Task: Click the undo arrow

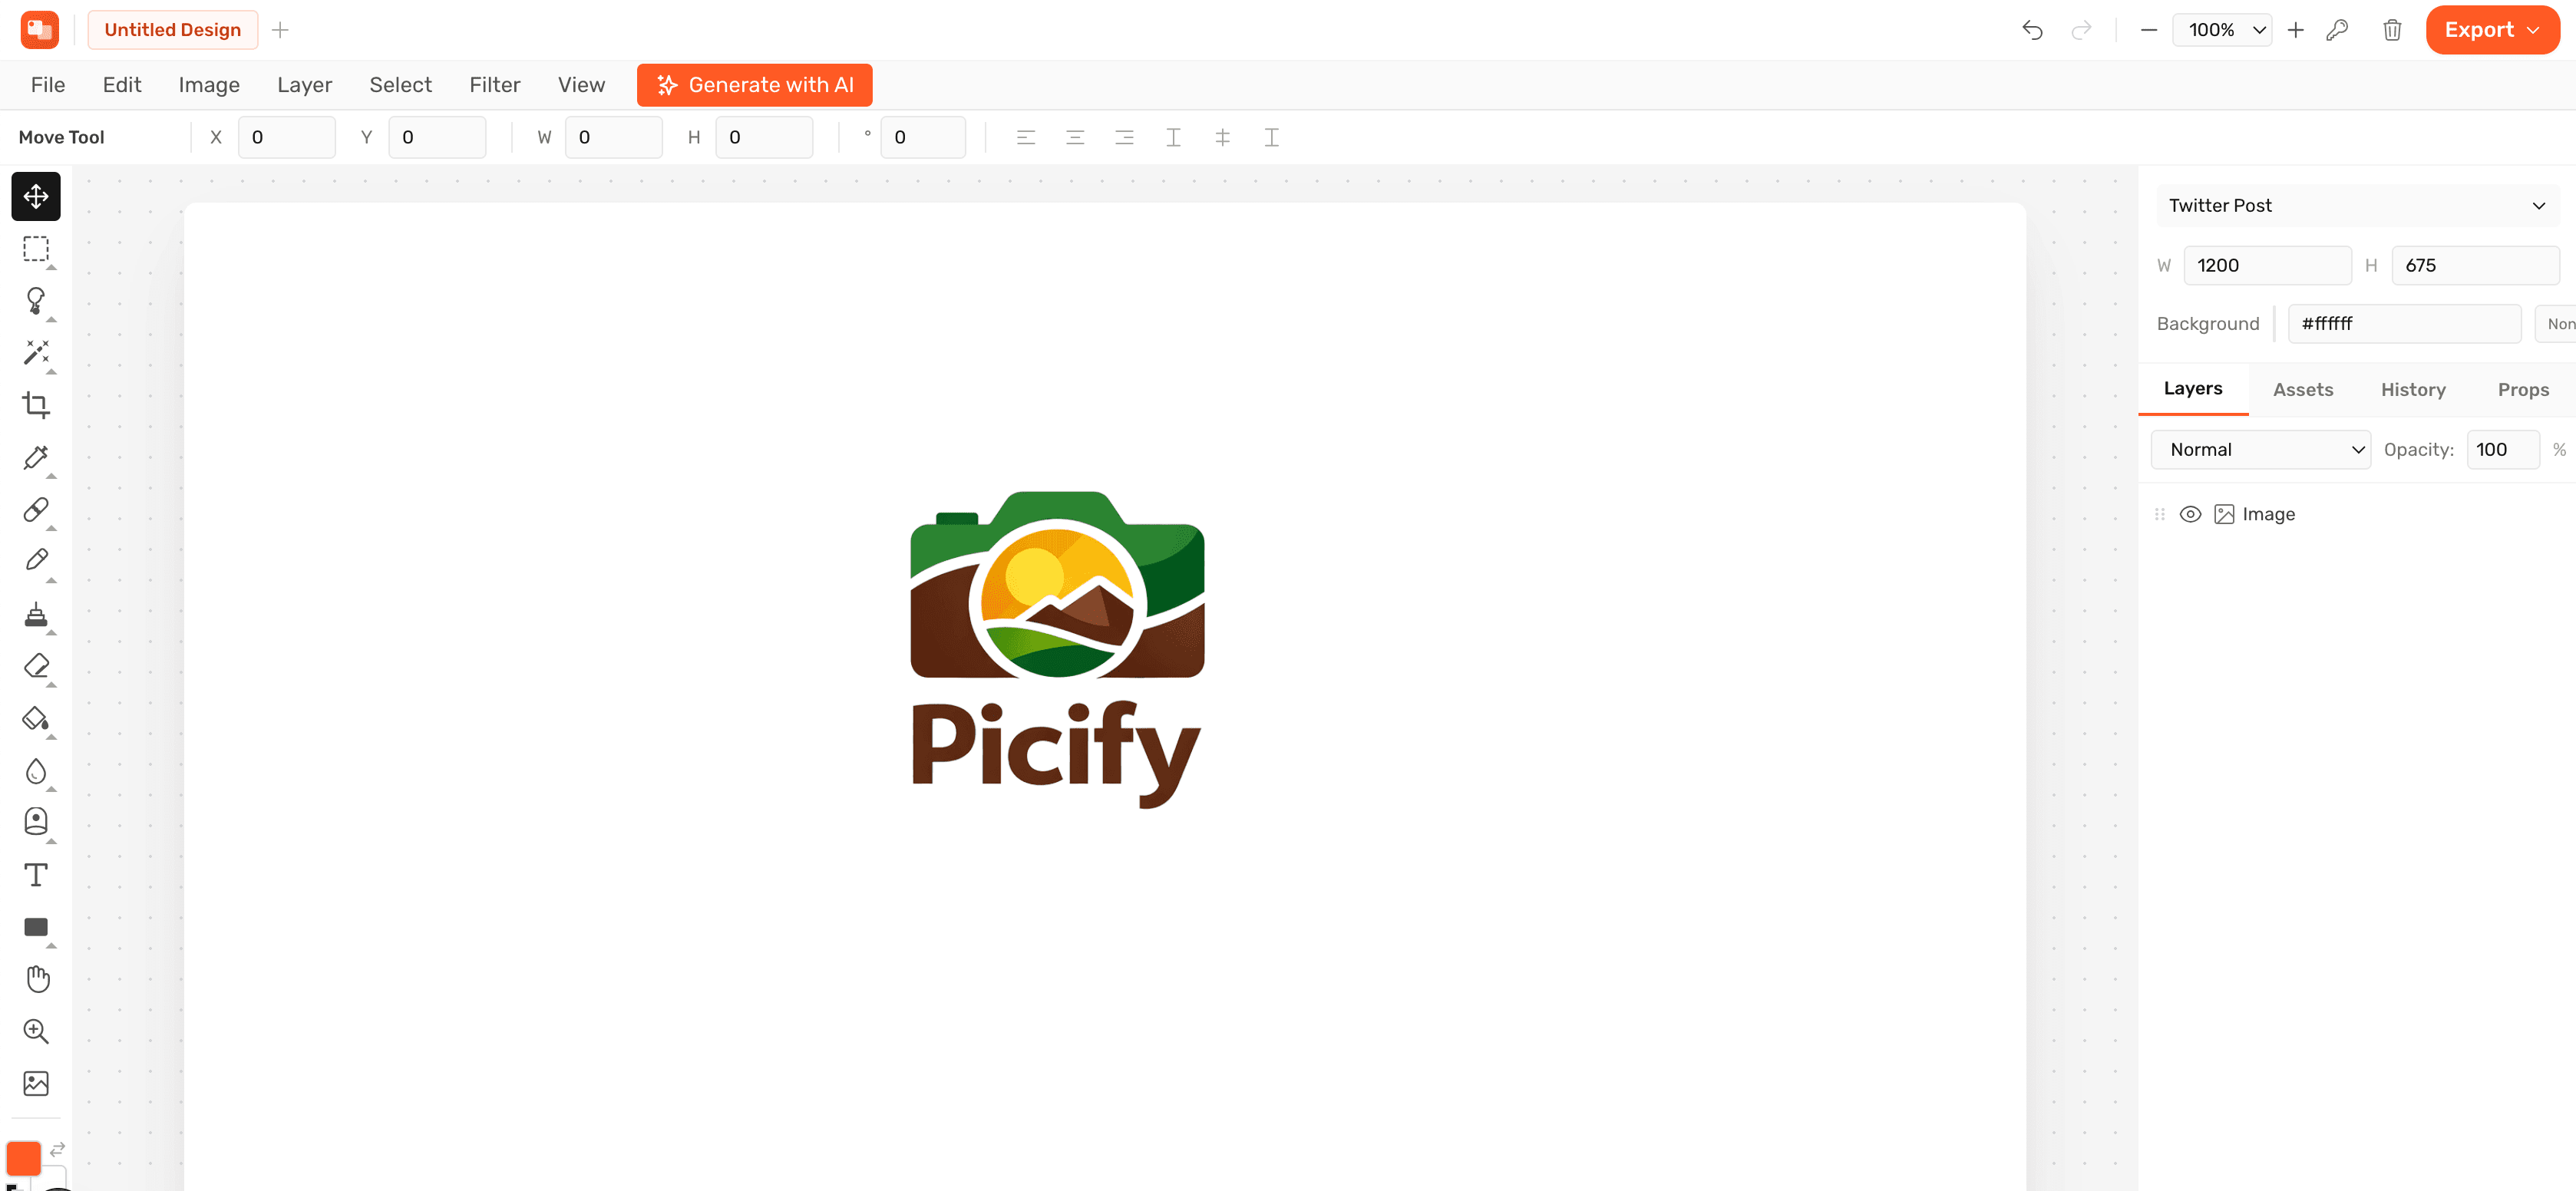Action: pos(2032,30)
